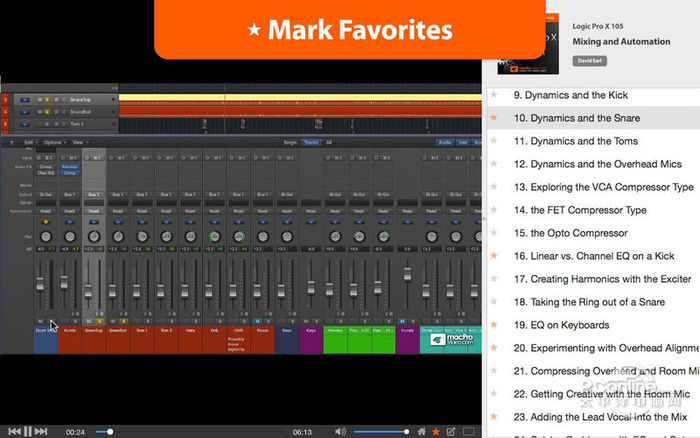This screenshot has width=700, height=438.
Task: Open the notes edit icon in player bar
Action: (x=451, y=431)
